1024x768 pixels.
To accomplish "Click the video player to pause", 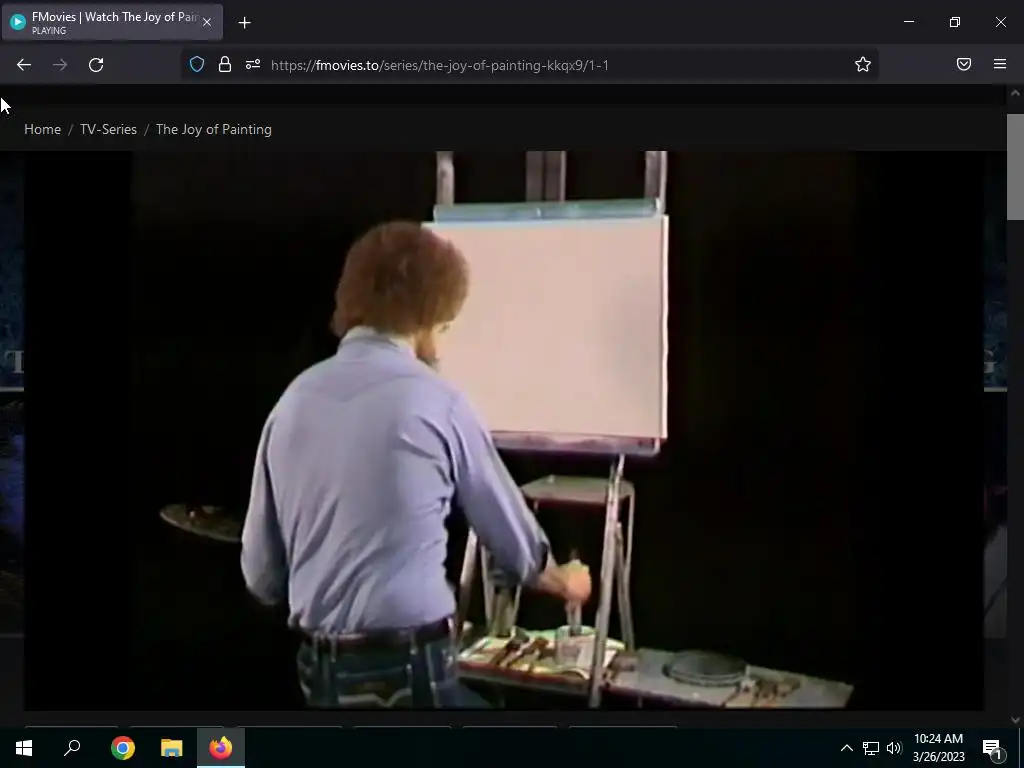I will click(504, 430).
